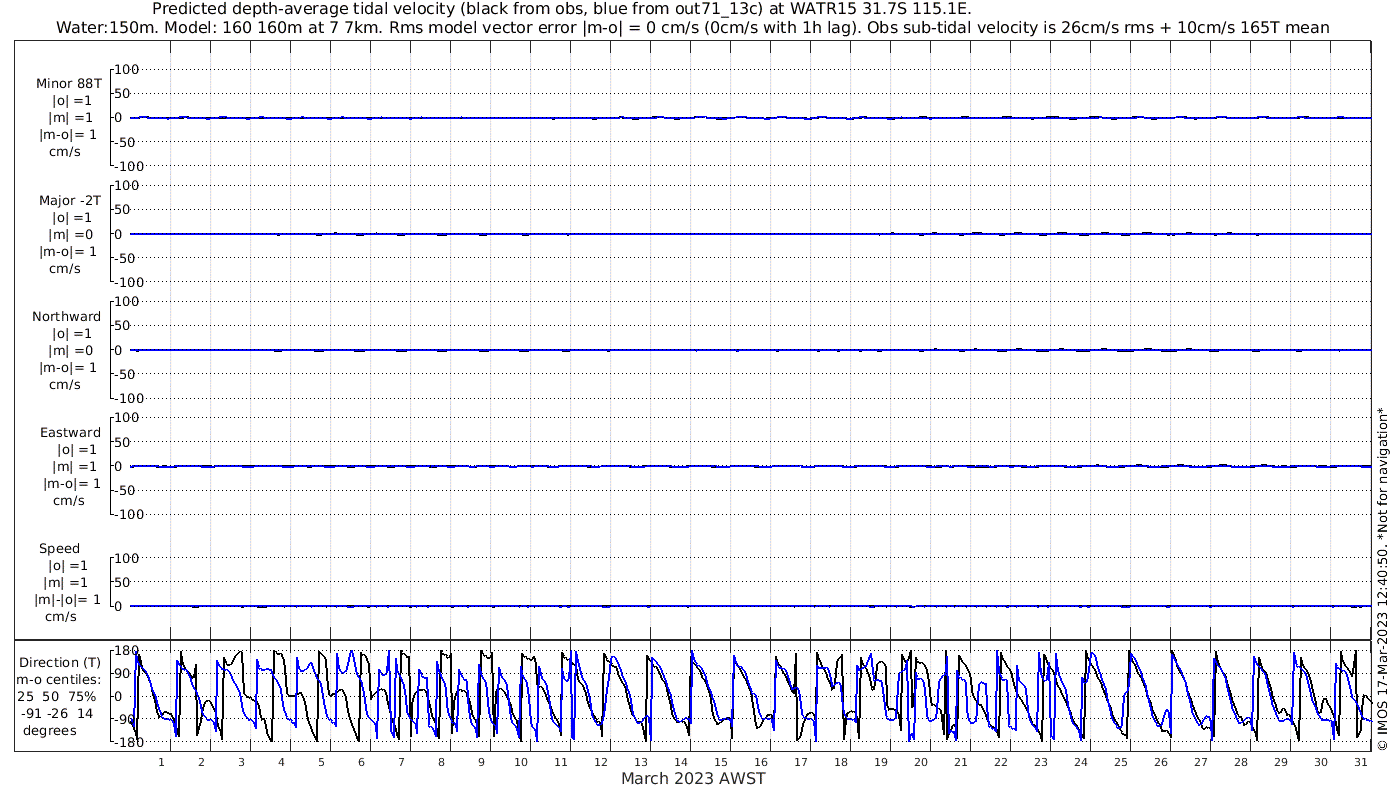Click day 20 on the date axis
This screenshot has width=1400, height=800.
921,762
